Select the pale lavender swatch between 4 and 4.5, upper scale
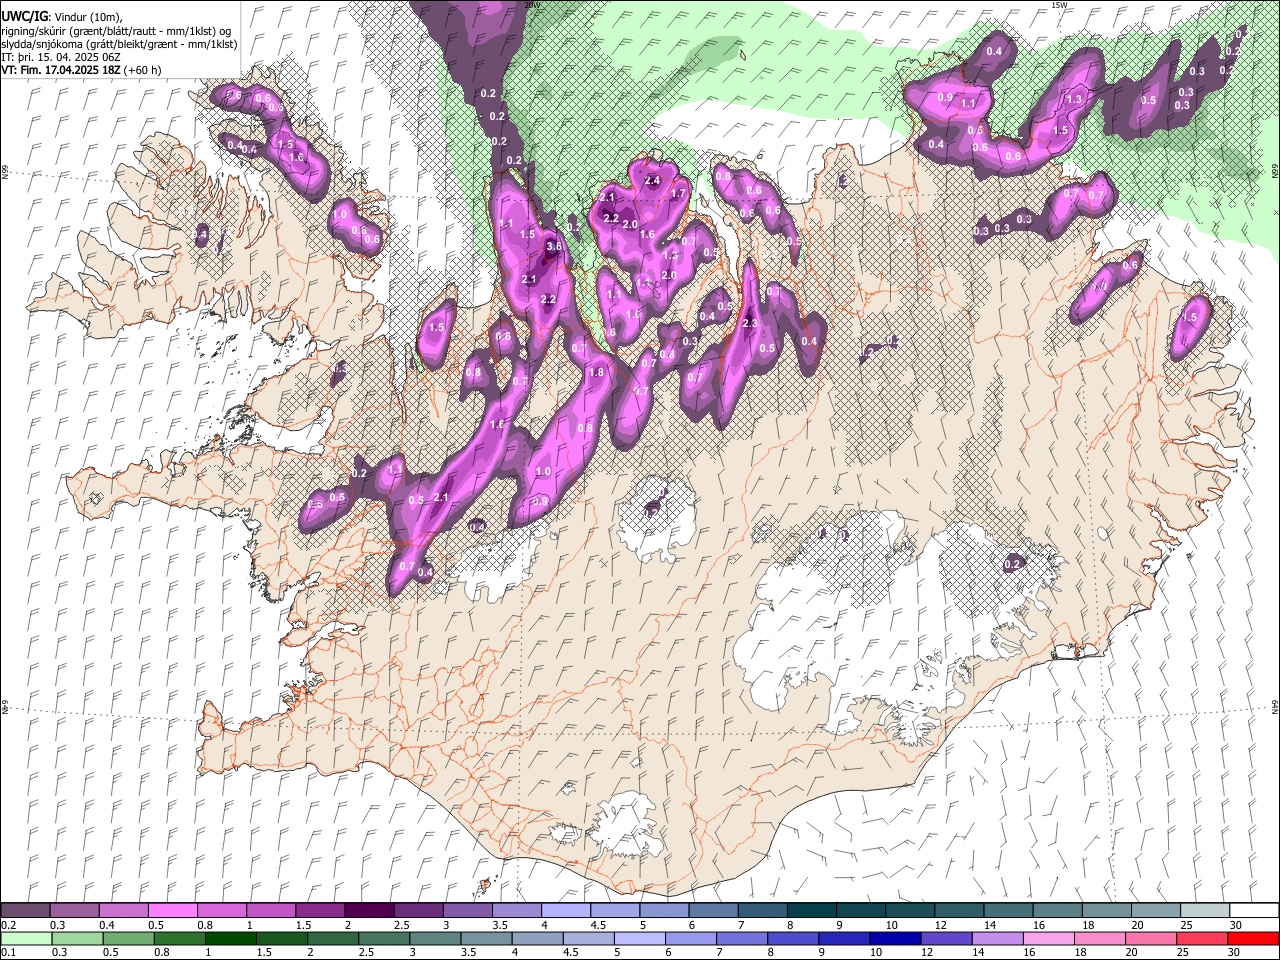Viewport: 1280px width, 960px height. [x=566, y=911]
